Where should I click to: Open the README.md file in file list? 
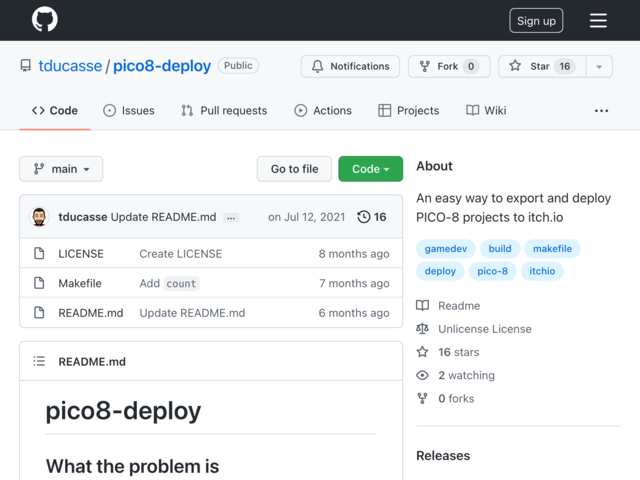(x=91, y=313)
